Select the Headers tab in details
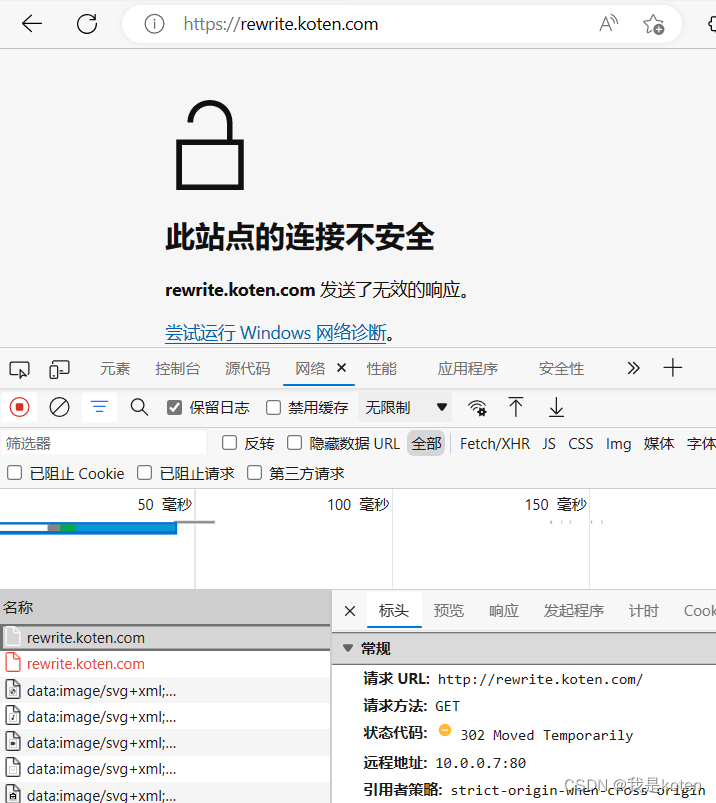The image size is (716, 803). 394,610
